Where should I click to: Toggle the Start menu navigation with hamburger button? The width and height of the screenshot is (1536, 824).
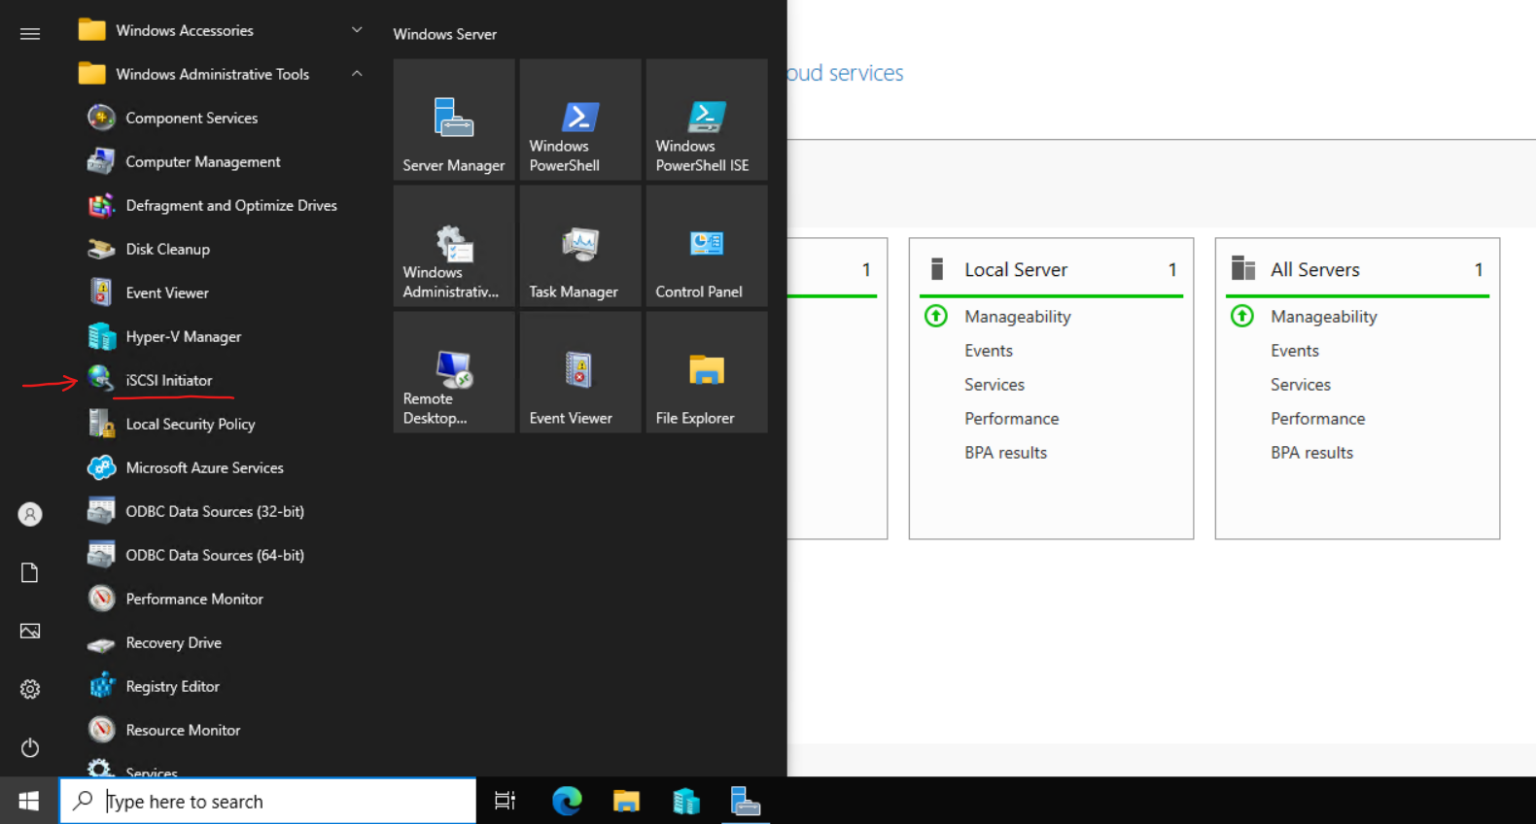[30, 33]
